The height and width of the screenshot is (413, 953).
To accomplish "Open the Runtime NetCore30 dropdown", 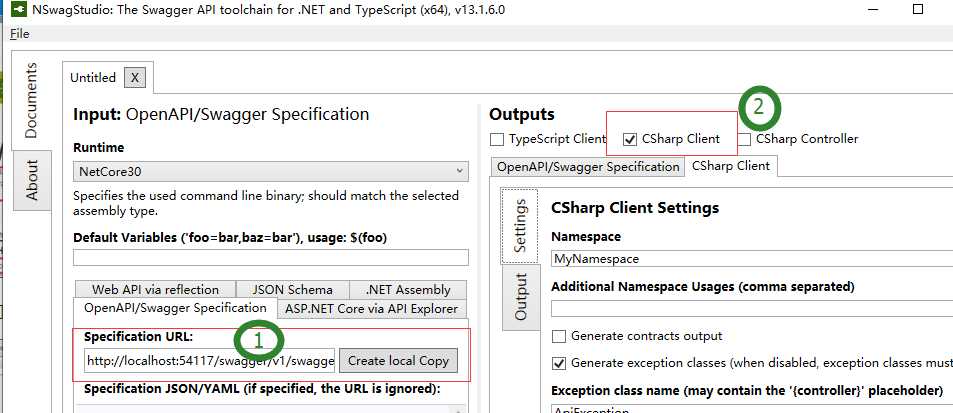I will pyautogui.click(x=270, y=172).
